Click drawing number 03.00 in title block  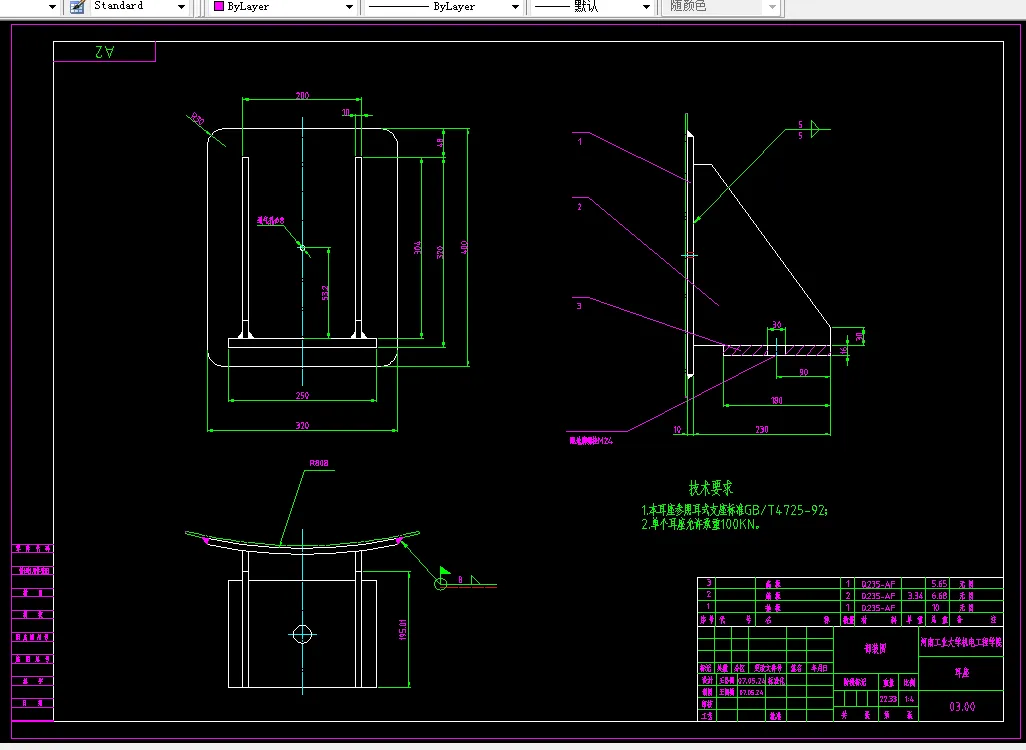[x=962, y=707]
